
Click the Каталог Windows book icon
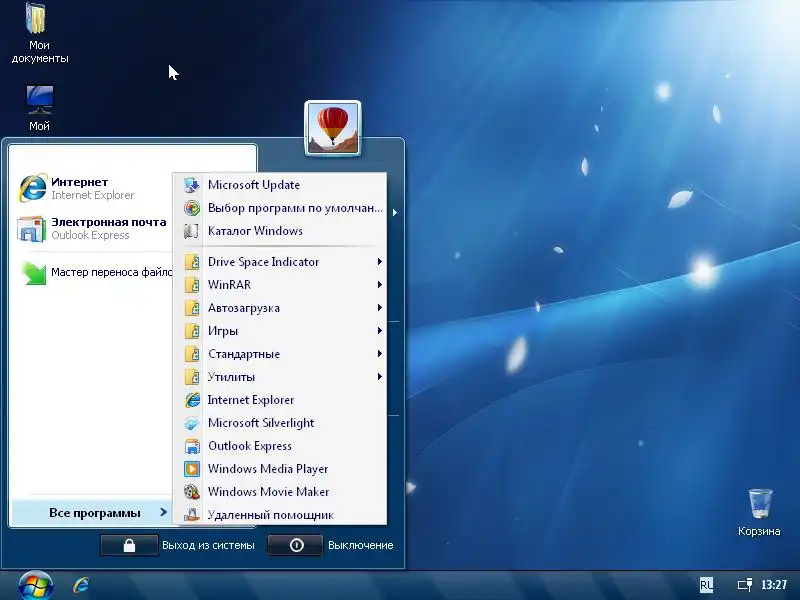192,231
